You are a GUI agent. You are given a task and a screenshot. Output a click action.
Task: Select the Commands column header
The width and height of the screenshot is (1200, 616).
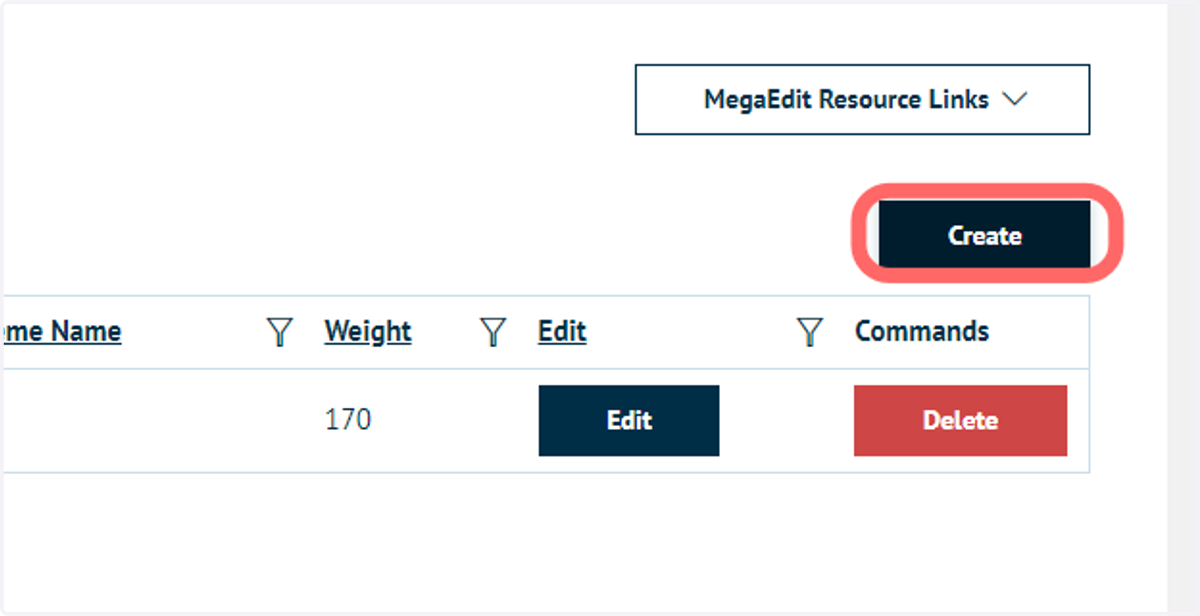[922, 331]
